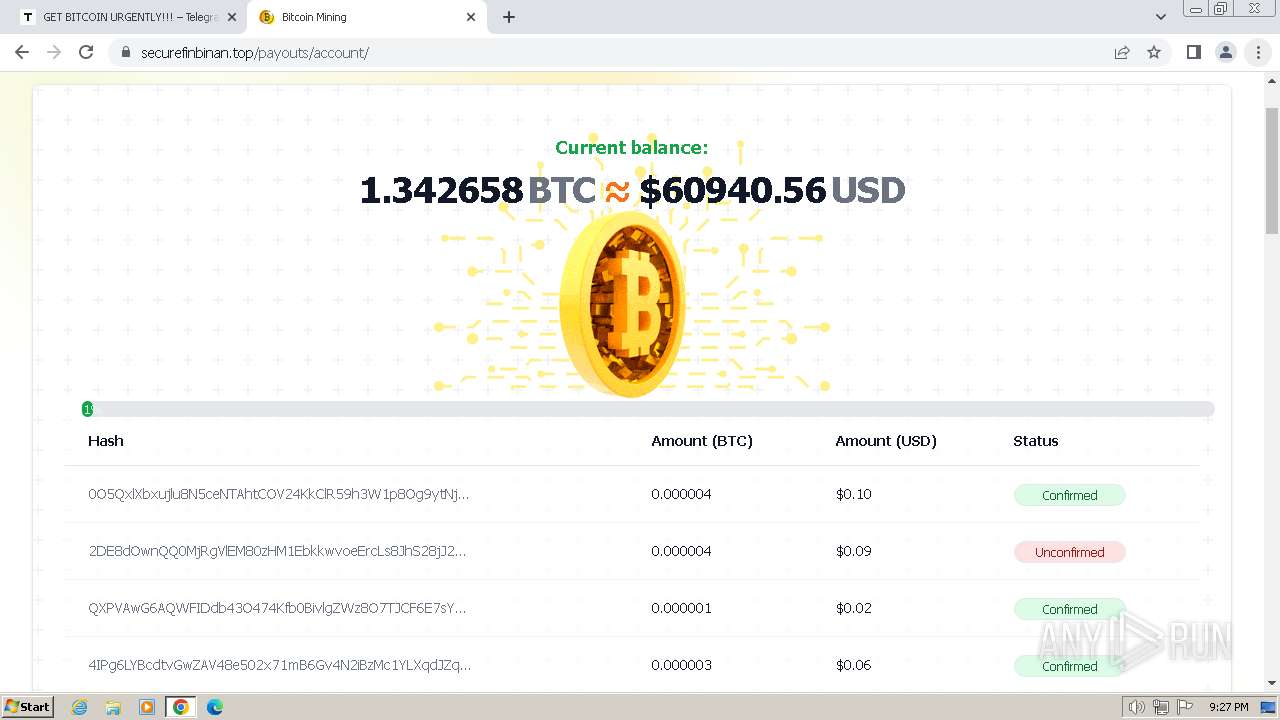
Task: Click the Amount (BTC) column header
Action: pyautogui.click(x=702, y=441)
